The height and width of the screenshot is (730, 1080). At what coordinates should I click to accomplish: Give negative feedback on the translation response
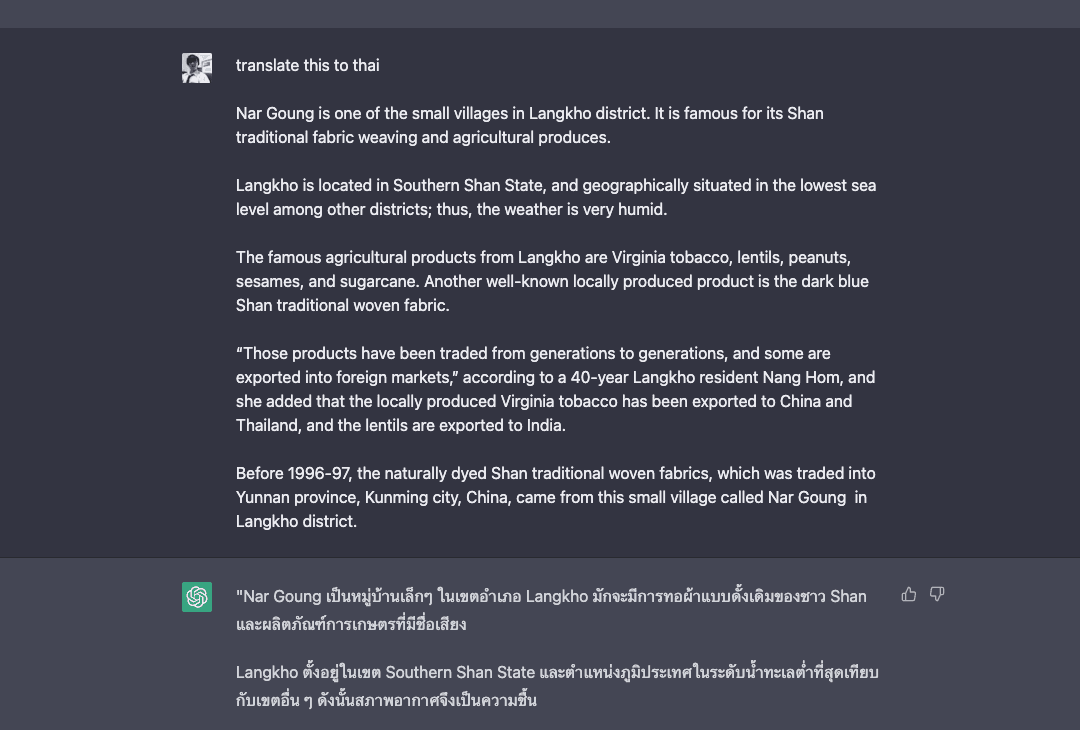(x=936, y=594)
